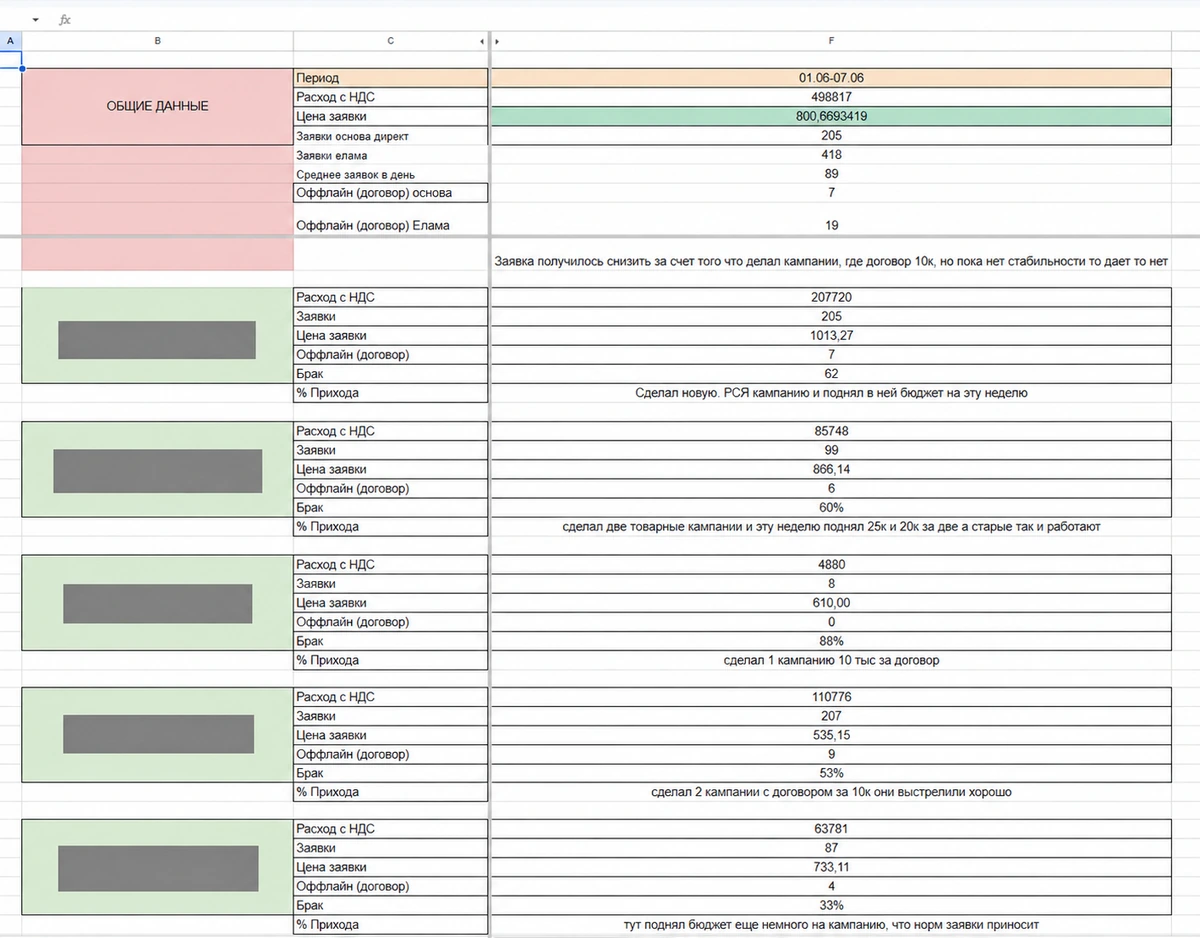This screenshot has width=1200, height=938.
Task: Select column F header
Action: click(x=831, y=41)
